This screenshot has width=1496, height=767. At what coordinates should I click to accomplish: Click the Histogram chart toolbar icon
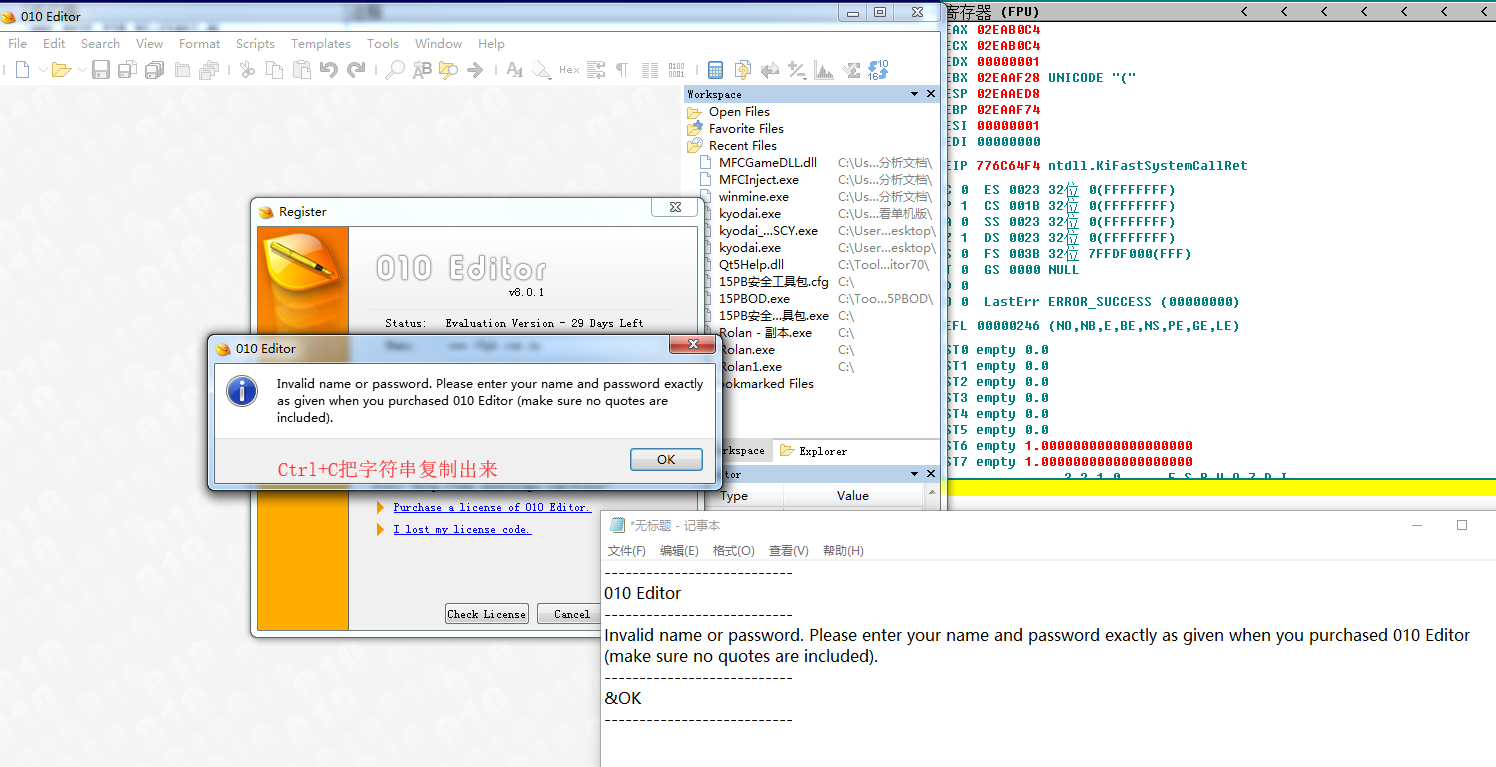pos(824,70)
